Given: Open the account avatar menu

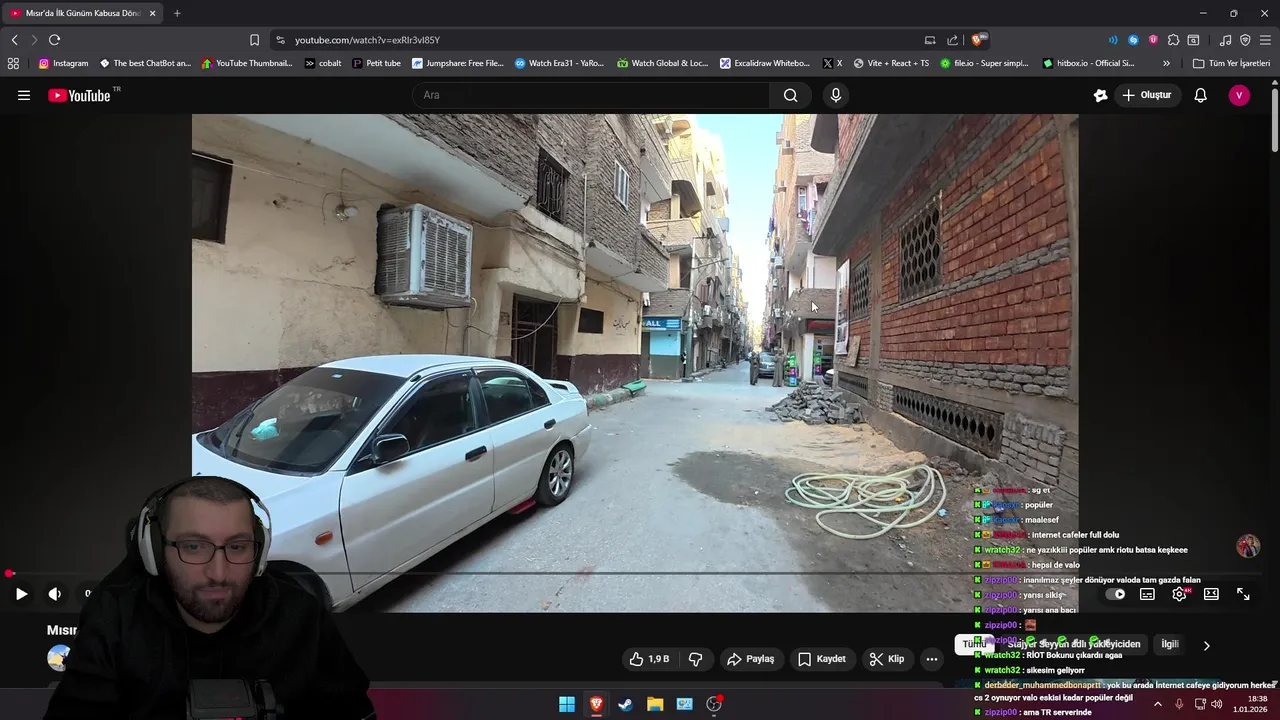Looking at the screenshot, I should (x=1239, y=95).
